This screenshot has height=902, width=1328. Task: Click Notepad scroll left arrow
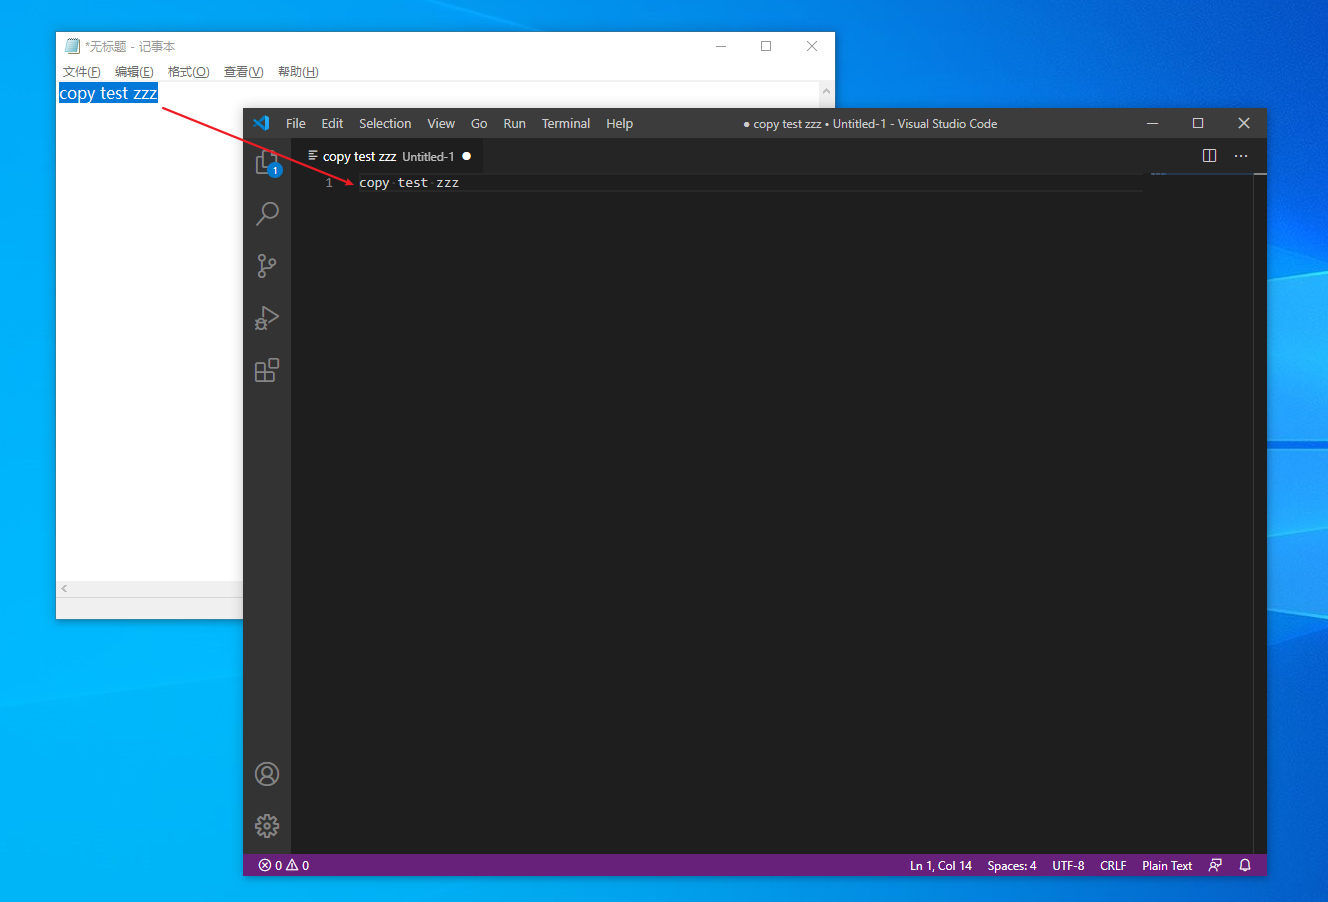(64, 589)
